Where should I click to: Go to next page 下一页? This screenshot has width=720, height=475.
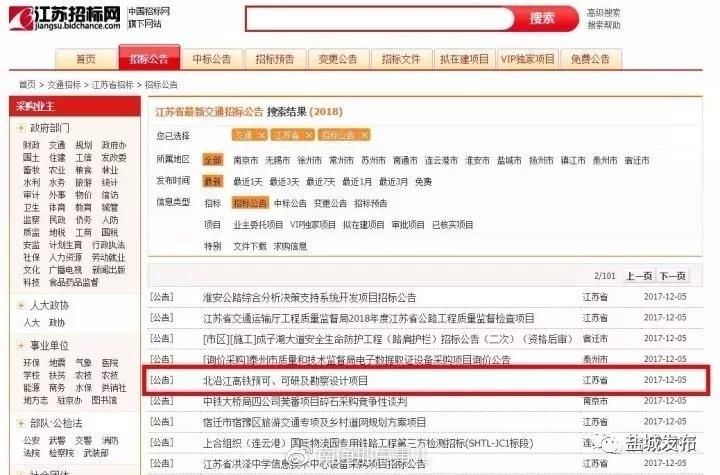[x=673, y=276]
